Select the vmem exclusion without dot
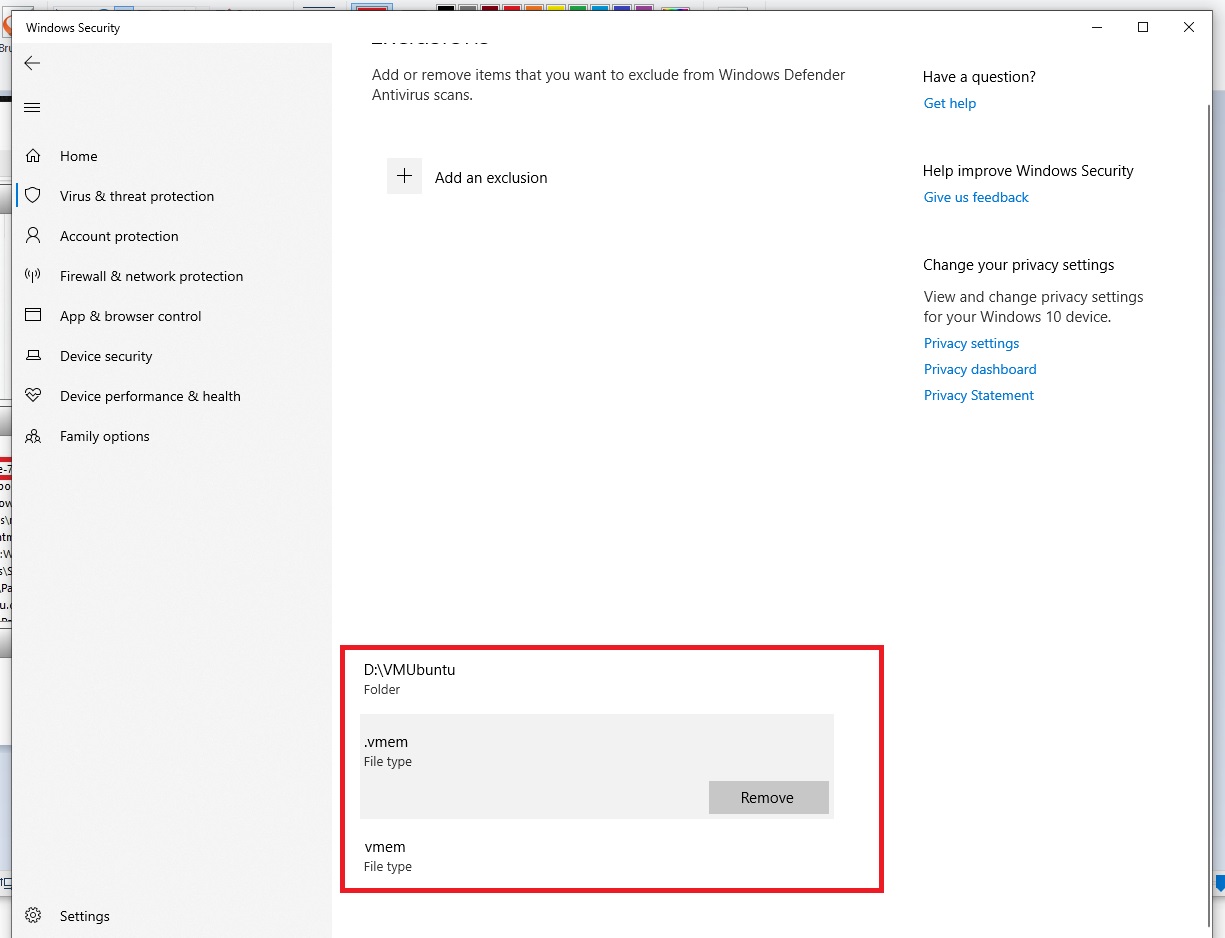Image resolution: width=1225 pixels, height=938 pixels. click(597, 856)
